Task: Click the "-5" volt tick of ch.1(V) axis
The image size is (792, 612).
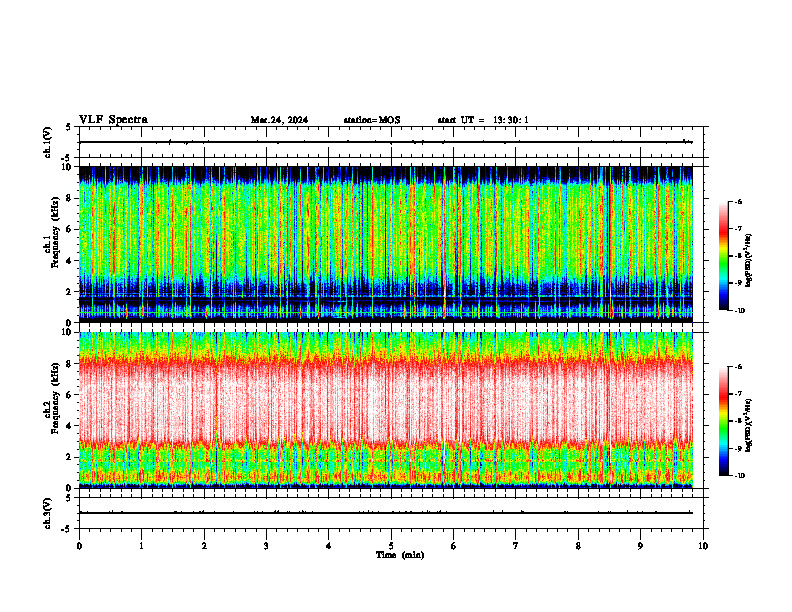Action: 68,158
